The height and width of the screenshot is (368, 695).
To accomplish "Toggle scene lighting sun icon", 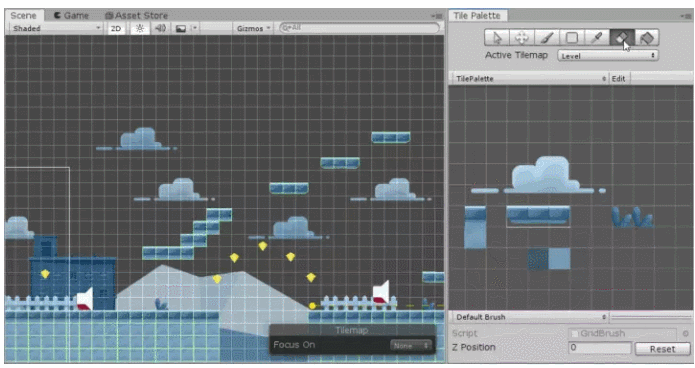I will pyautogui.click(x=140, y=28).
